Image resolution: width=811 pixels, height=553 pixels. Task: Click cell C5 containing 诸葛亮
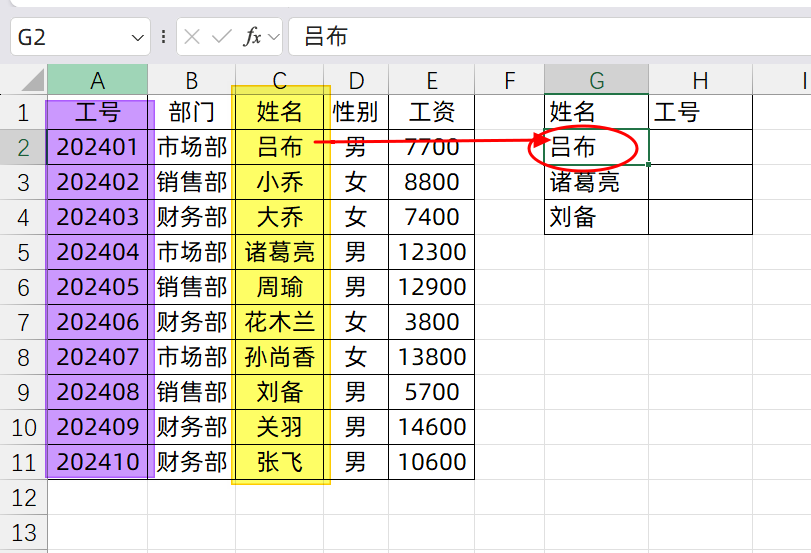pyautogui.click(x=279, y=252)
